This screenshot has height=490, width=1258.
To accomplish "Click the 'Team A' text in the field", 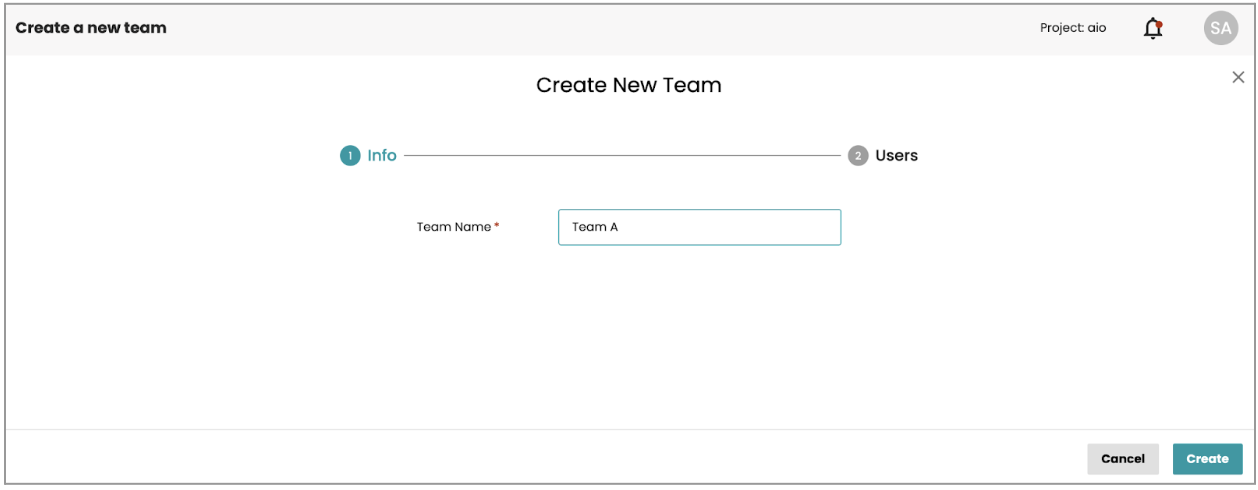I will point(594,227).
